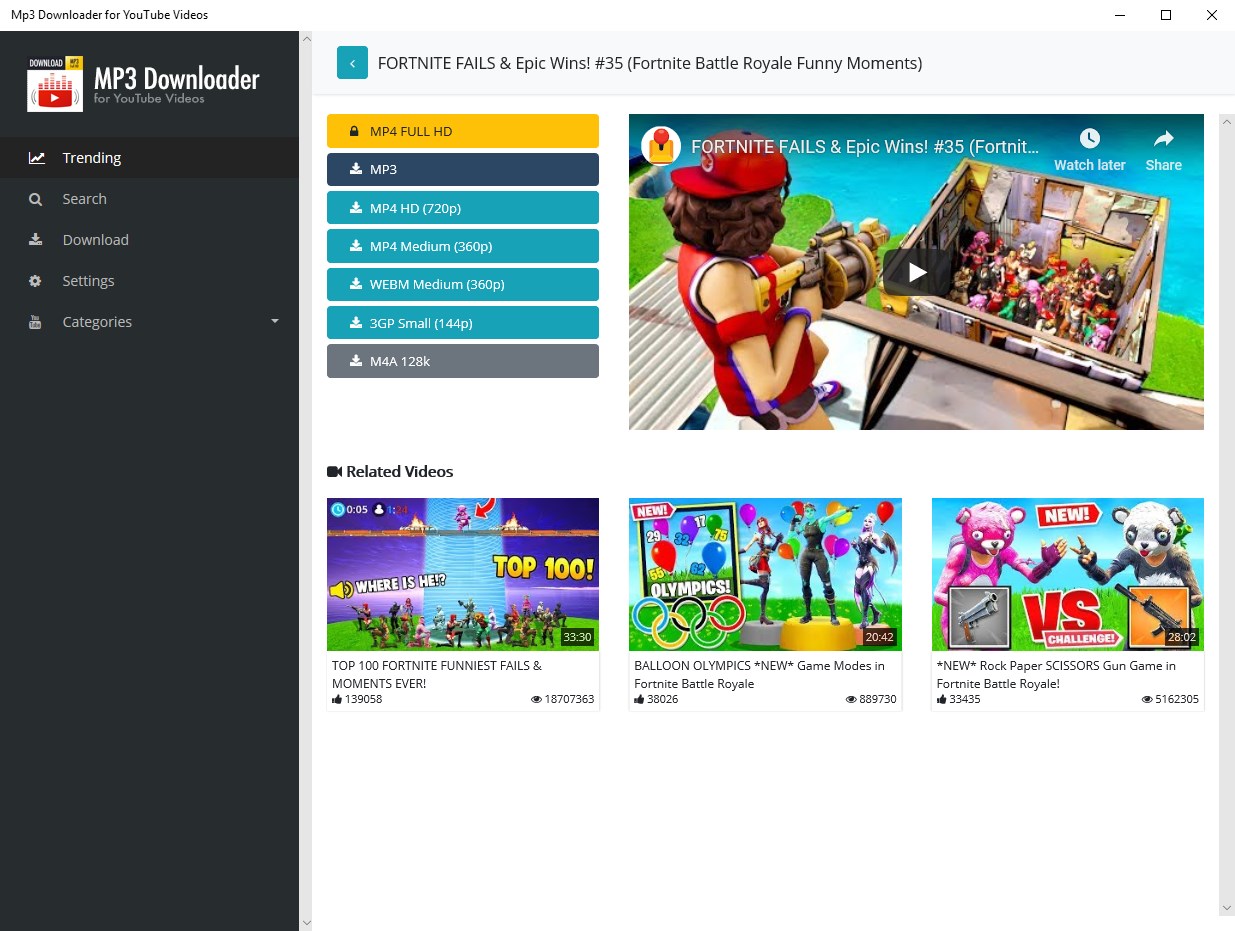Click the MP3 Downloader logo
This screenshot has height=931, width=1235.
pyautogui.click(x=143, y=83)
